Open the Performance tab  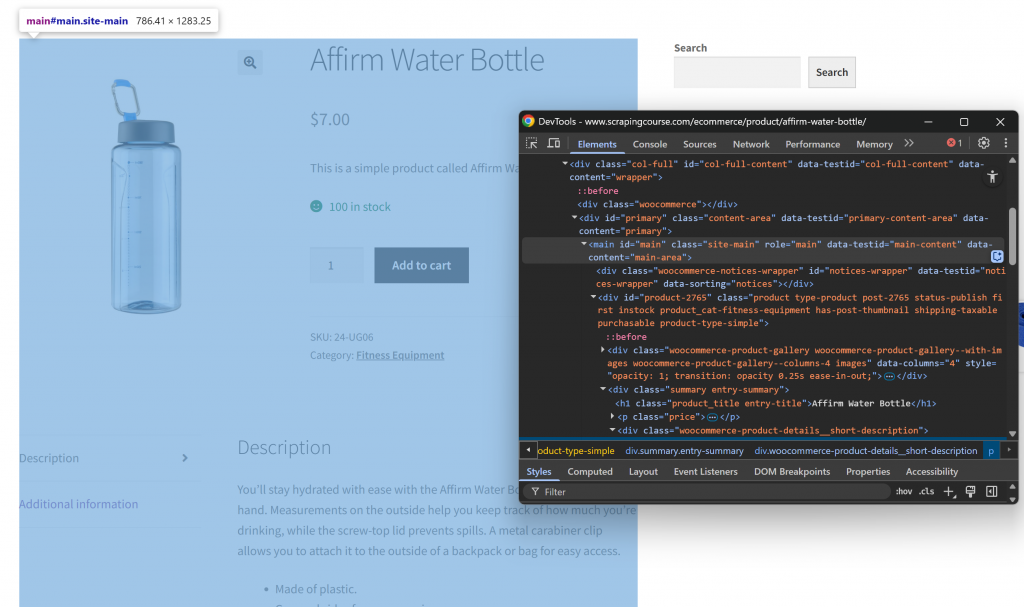tap(812, 144)
